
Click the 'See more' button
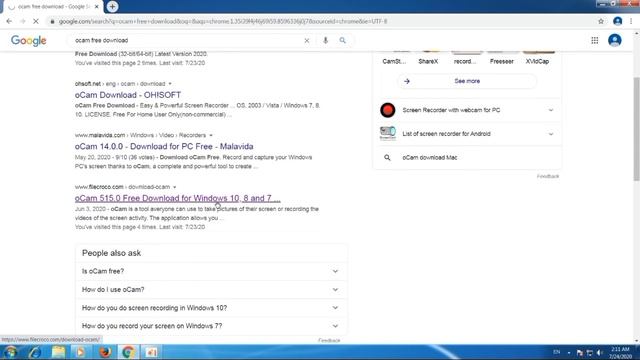click(x=467, y=81)
